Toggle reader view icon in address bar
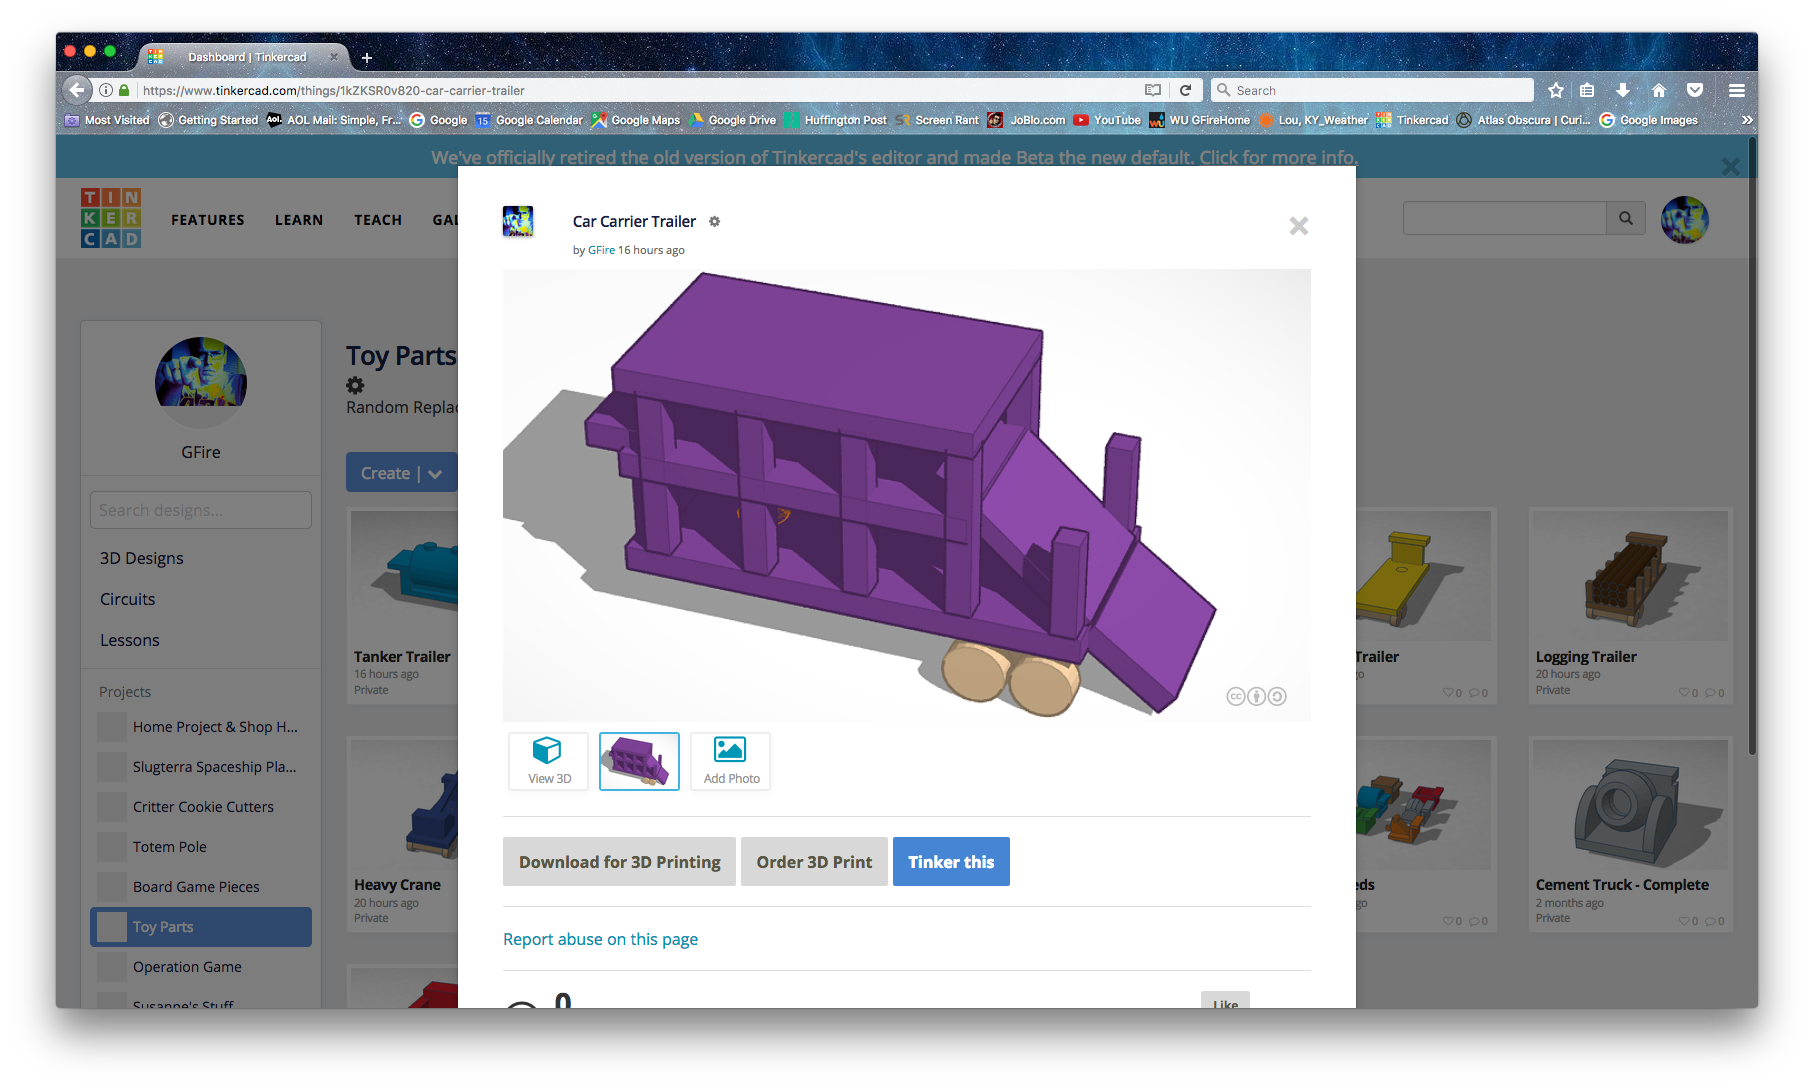This screenshot has height=1088, width=1814. pyautogui.click(x=1153, y=90)
